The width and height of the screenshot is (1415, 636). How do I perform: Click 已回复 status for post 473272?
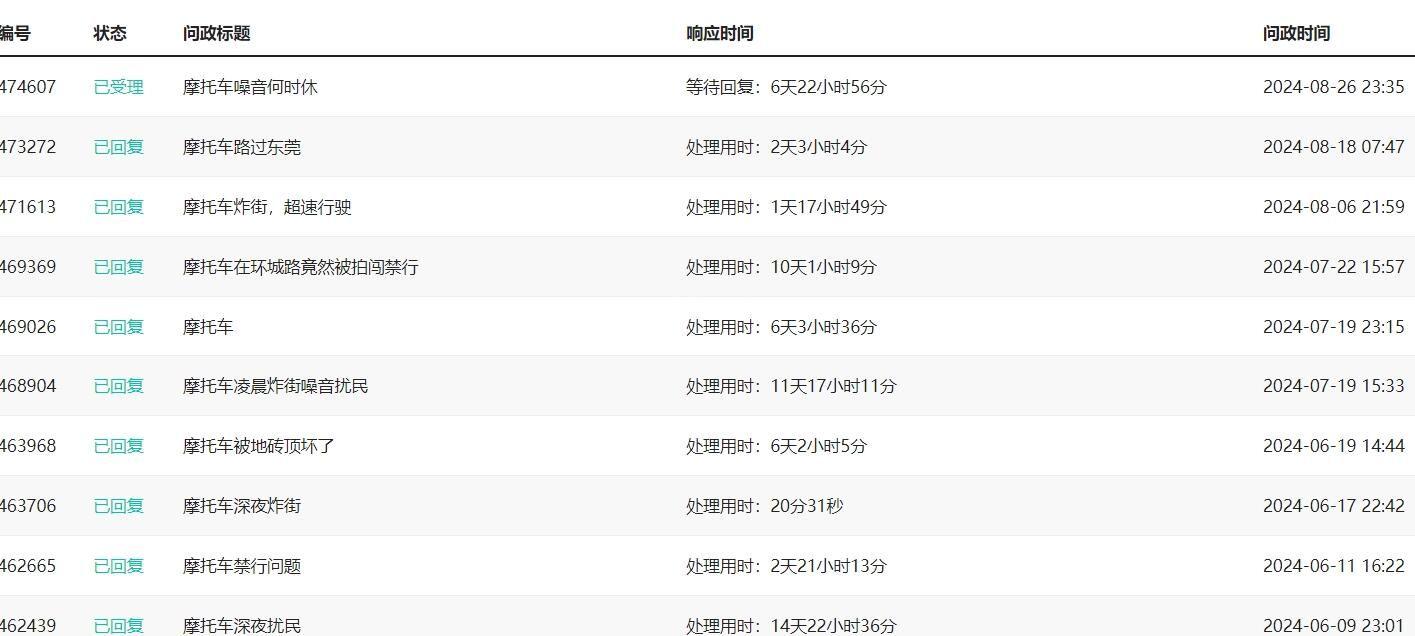119,147
